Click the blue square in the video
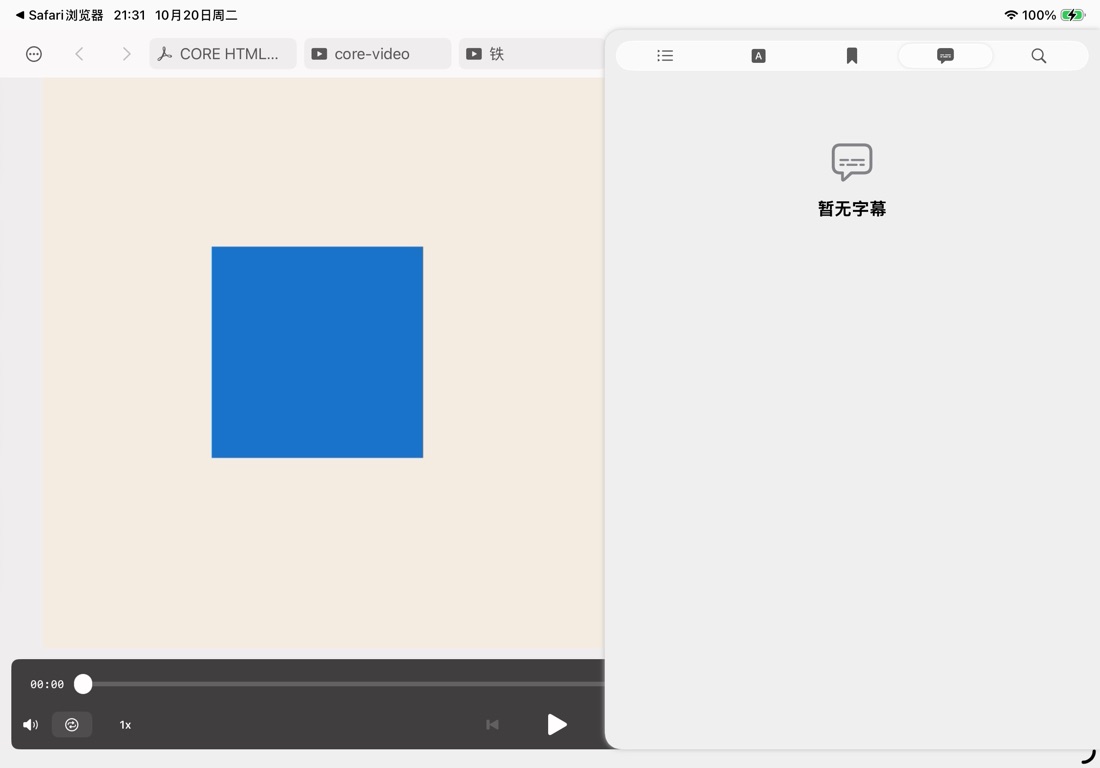The image size is (1100, 768). [x=317, y=352]
